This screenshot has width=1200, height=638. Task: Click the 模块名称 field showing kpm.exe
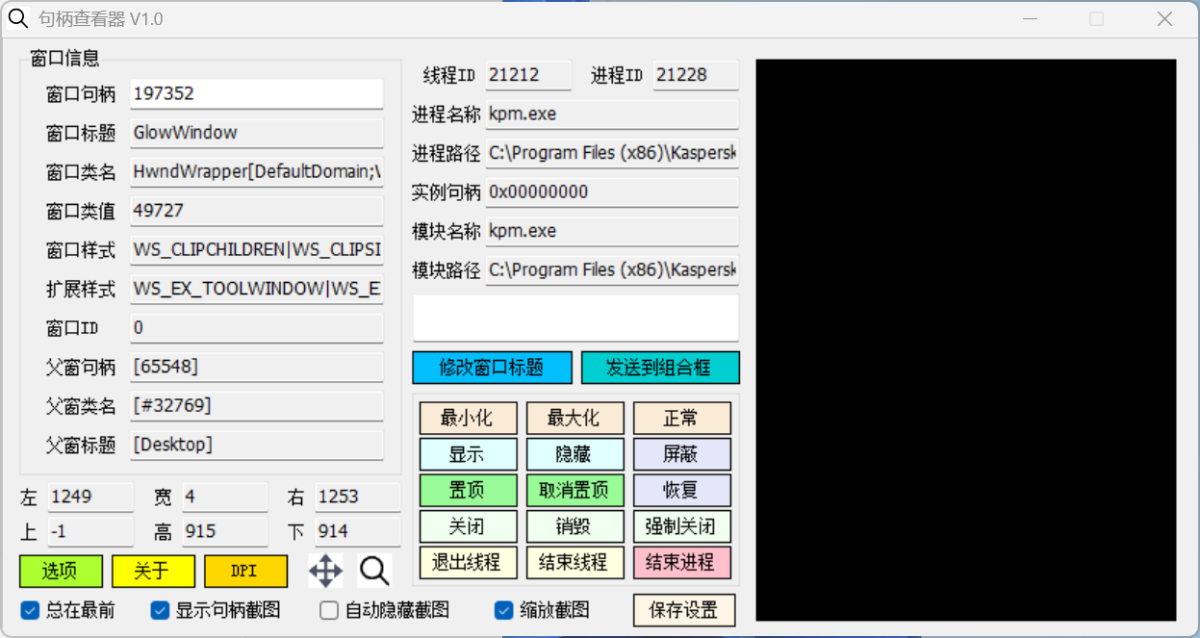click(612, 231)
